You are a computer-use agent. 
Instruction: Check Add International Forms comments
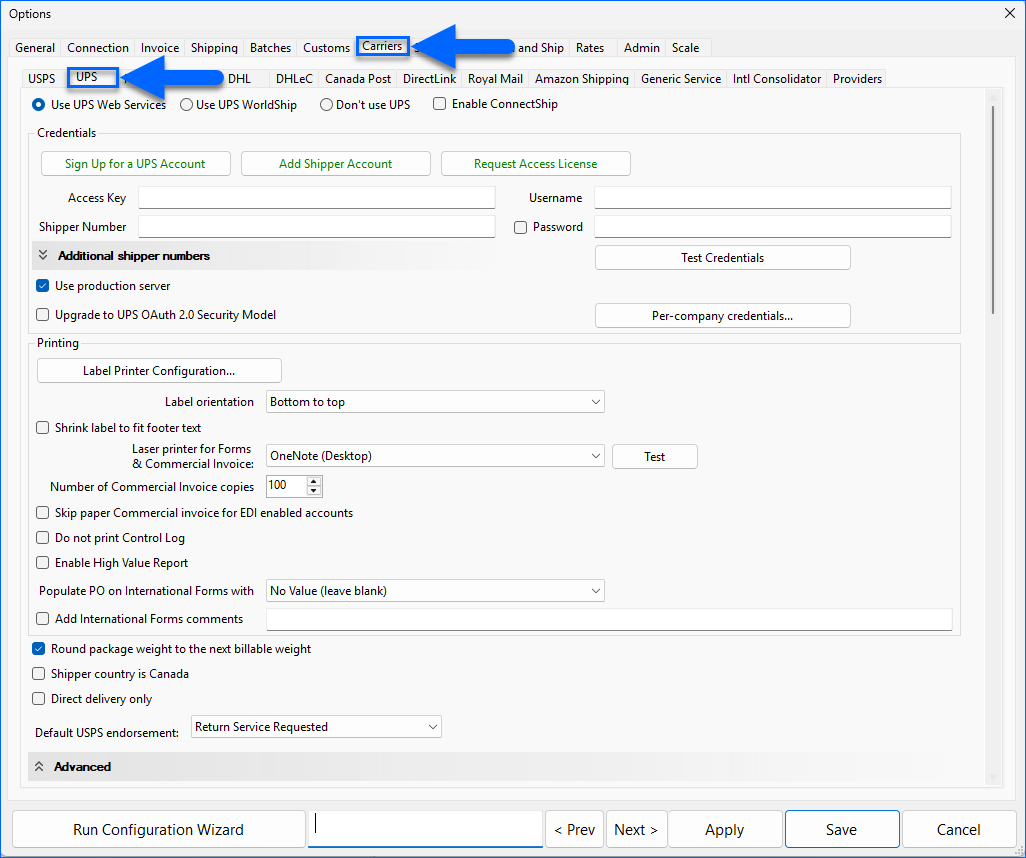43,619
